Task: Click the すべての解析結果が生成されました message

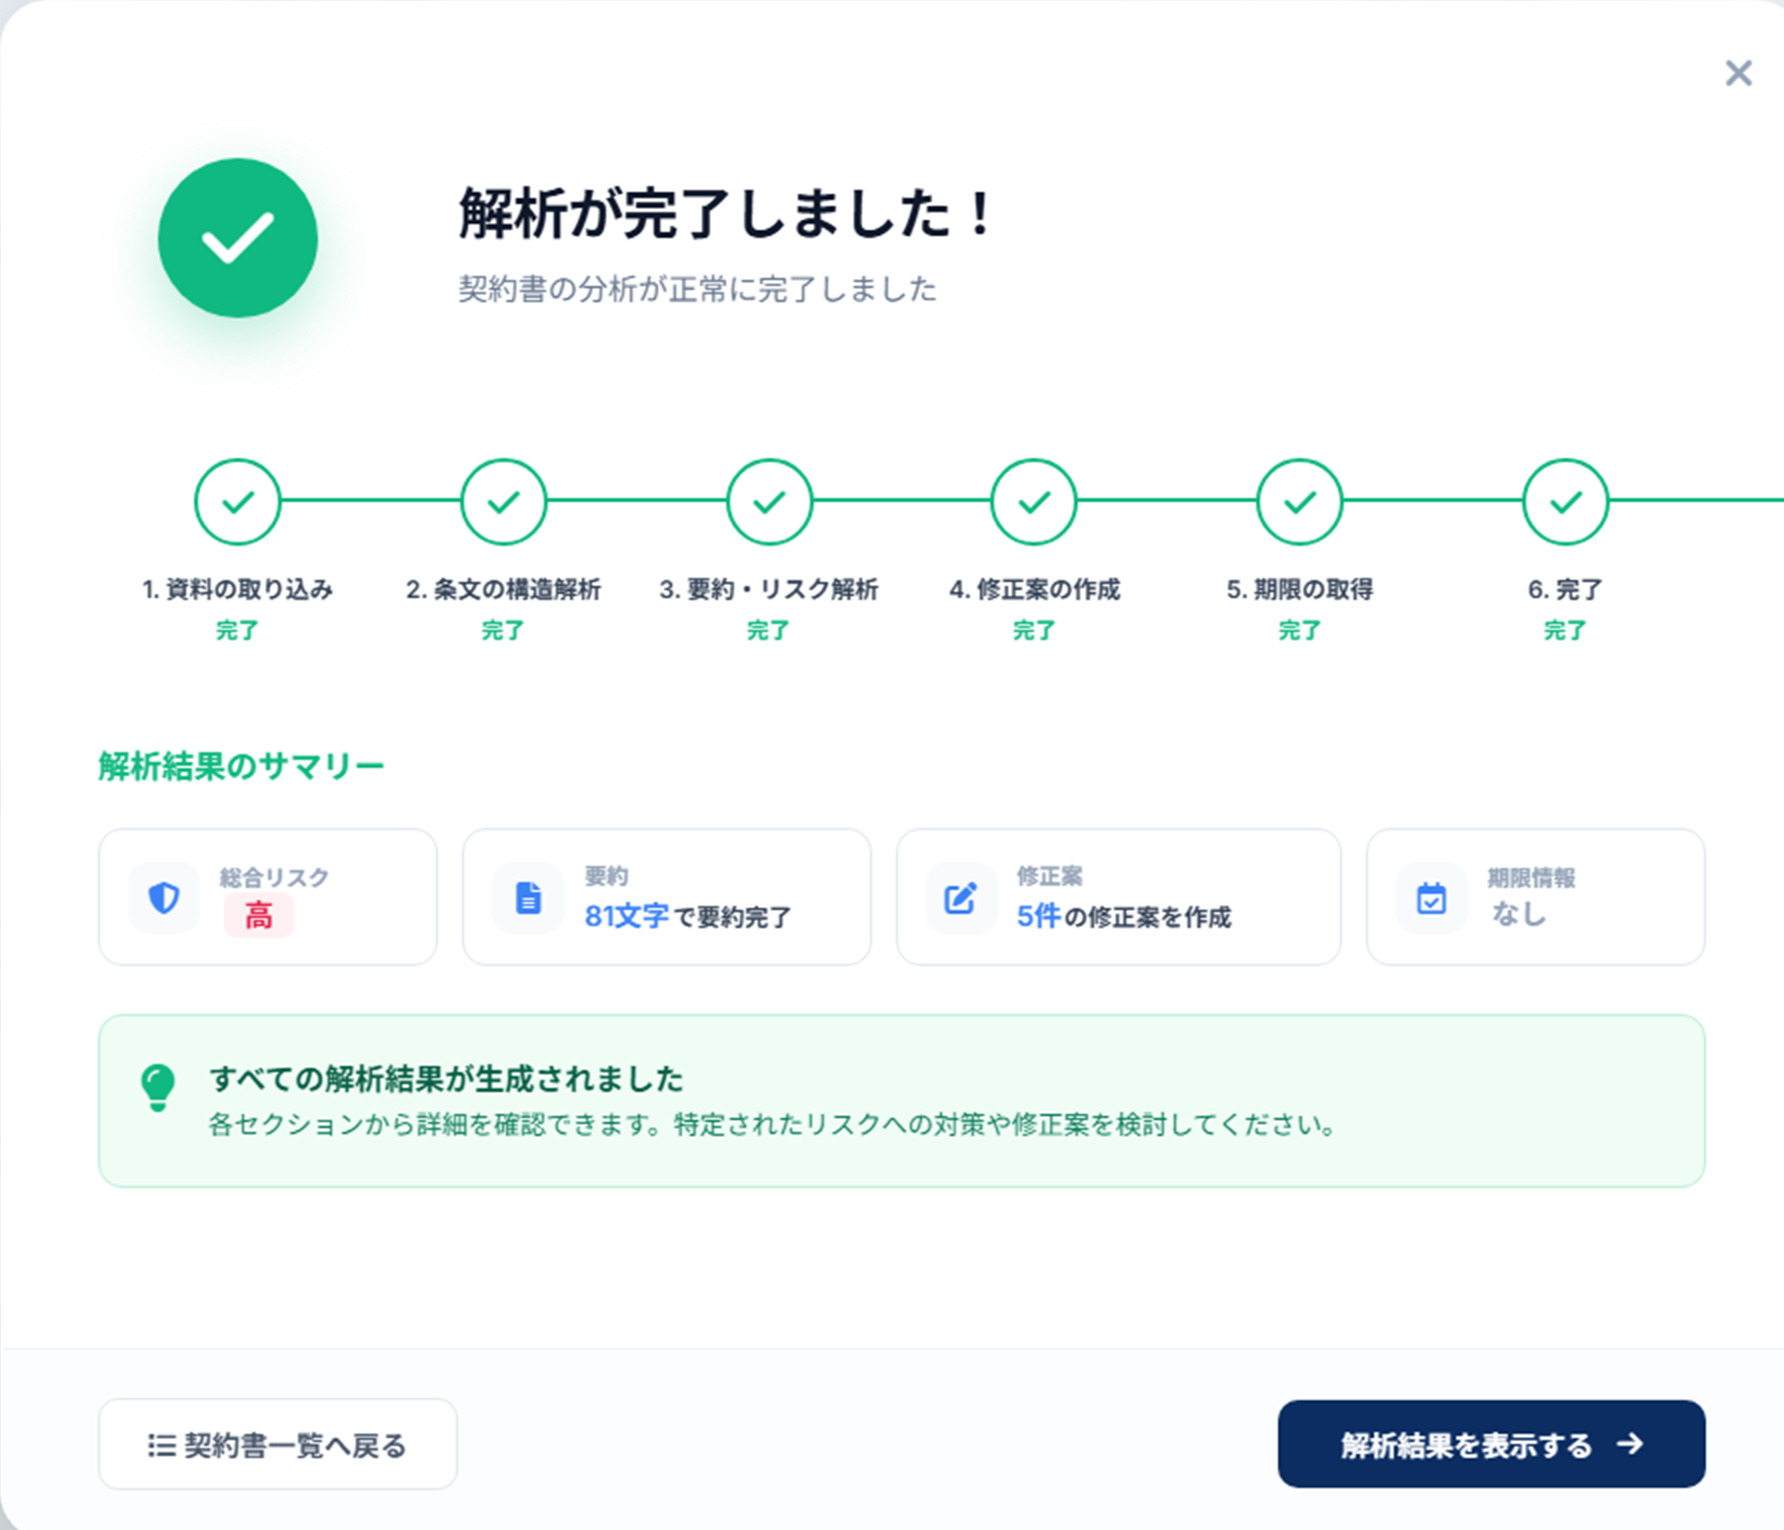Action: pos(446,1079)
